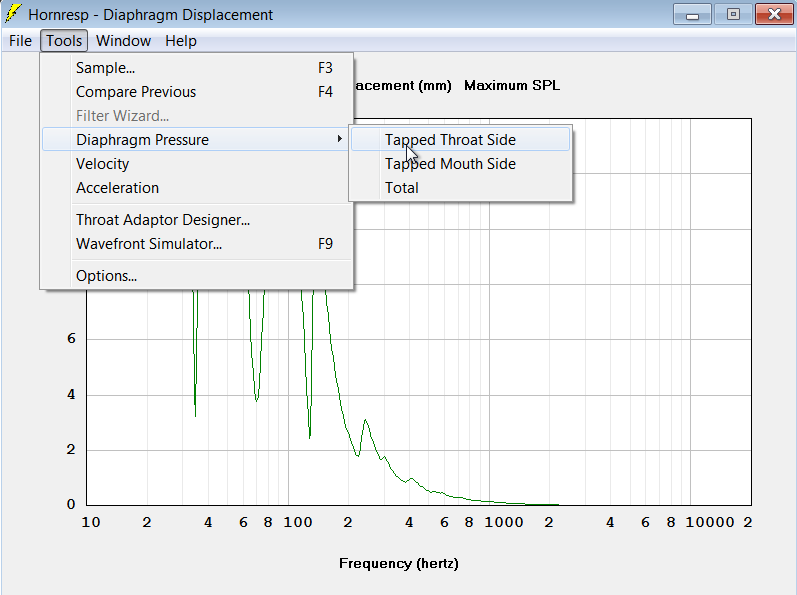Click the Maximum SPL label
Viewport: 797px width, 595px height.
tap(512, 85)
